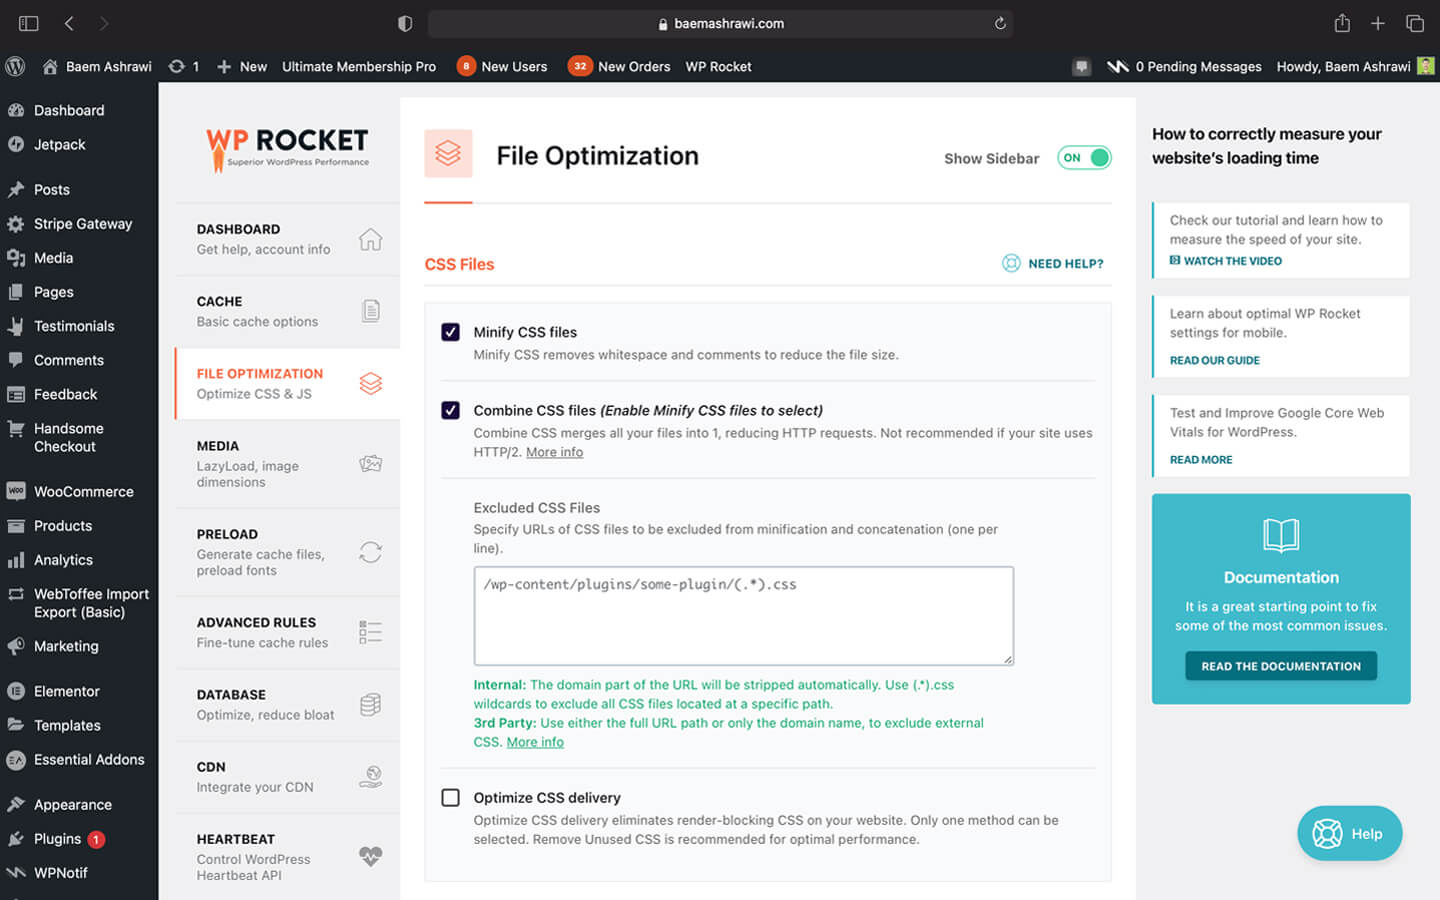
Task: Click Read the Documentation button
Action: pos(1281,666)
